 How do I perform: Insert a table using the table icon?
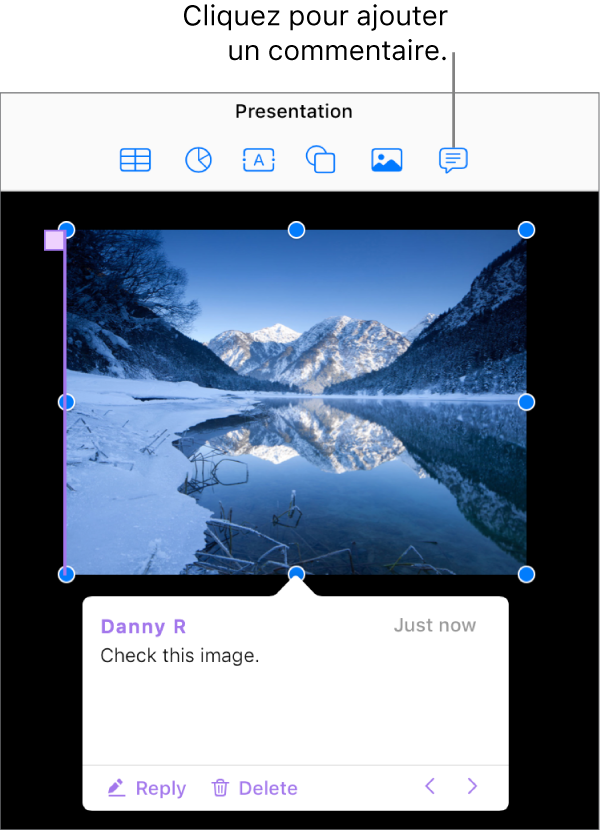tap(136, 160)
